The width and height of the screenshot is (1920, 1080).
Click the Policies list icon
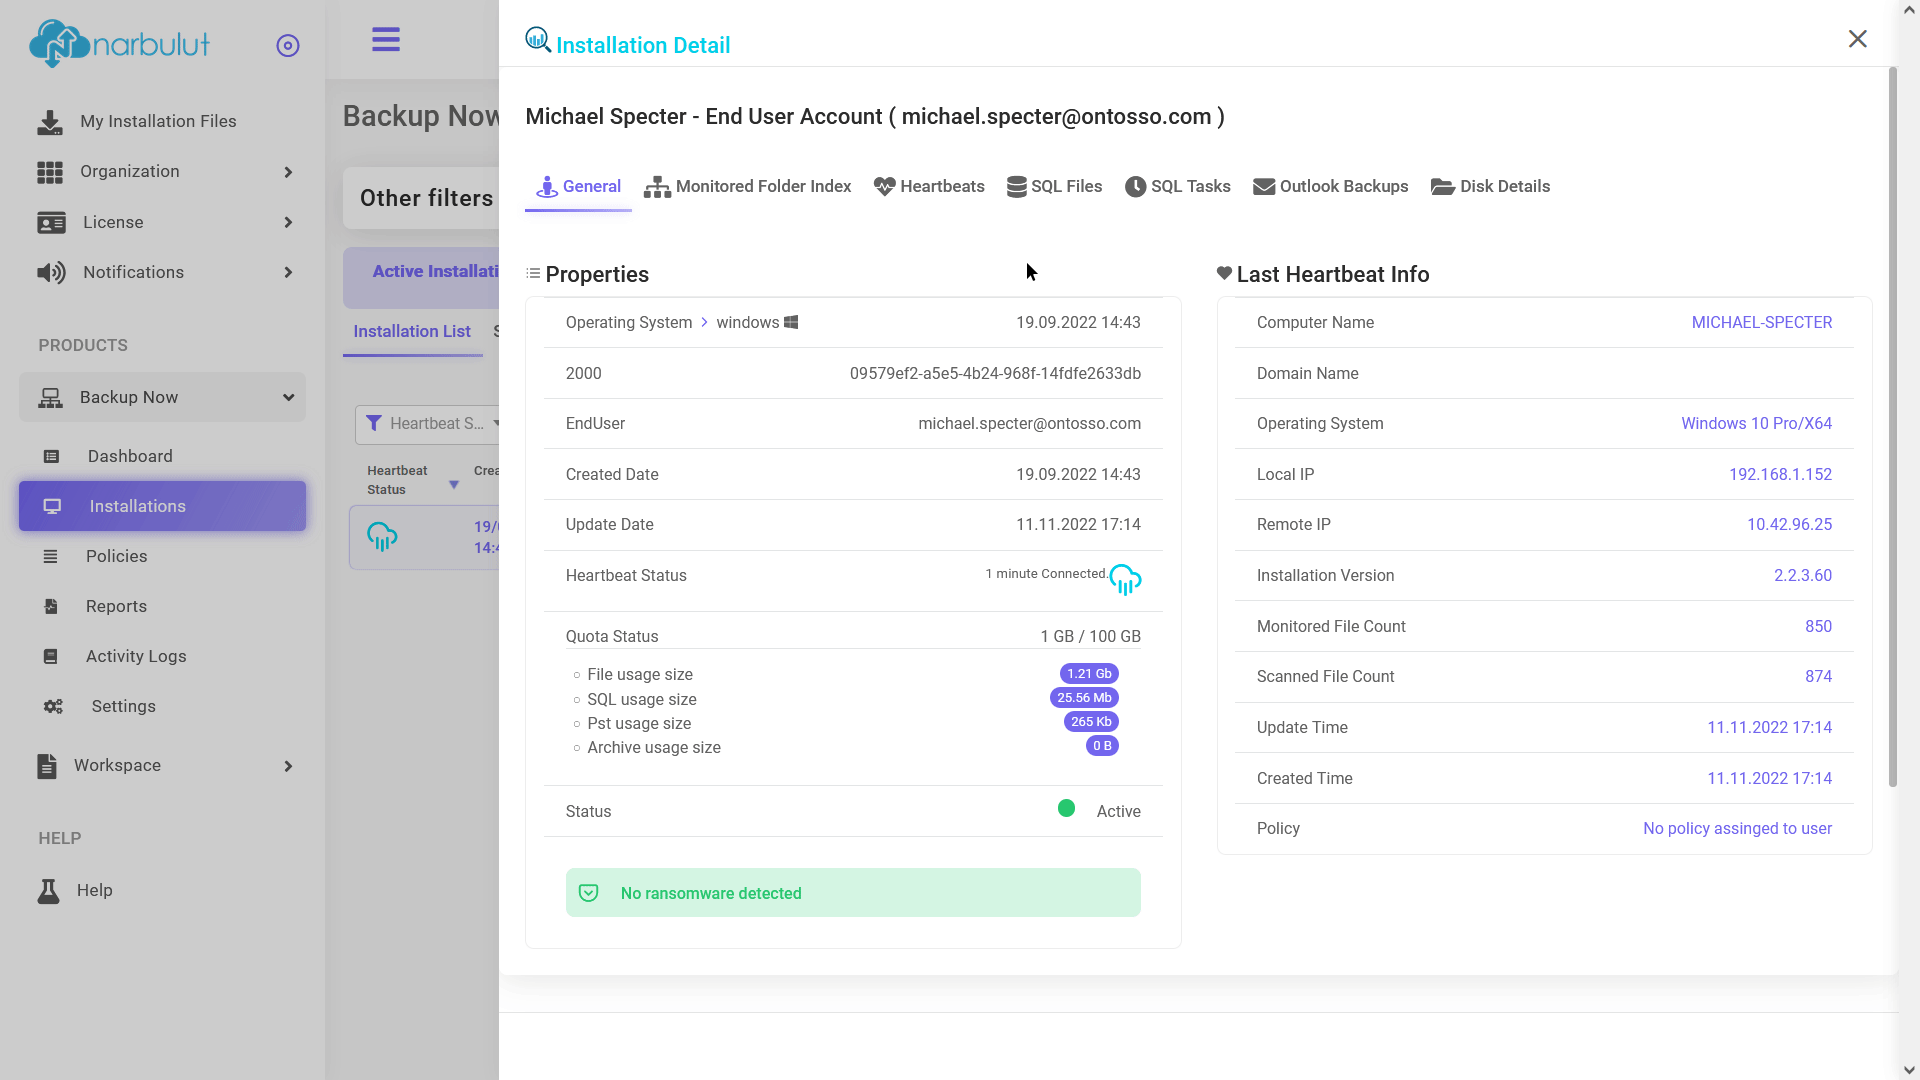51,556
